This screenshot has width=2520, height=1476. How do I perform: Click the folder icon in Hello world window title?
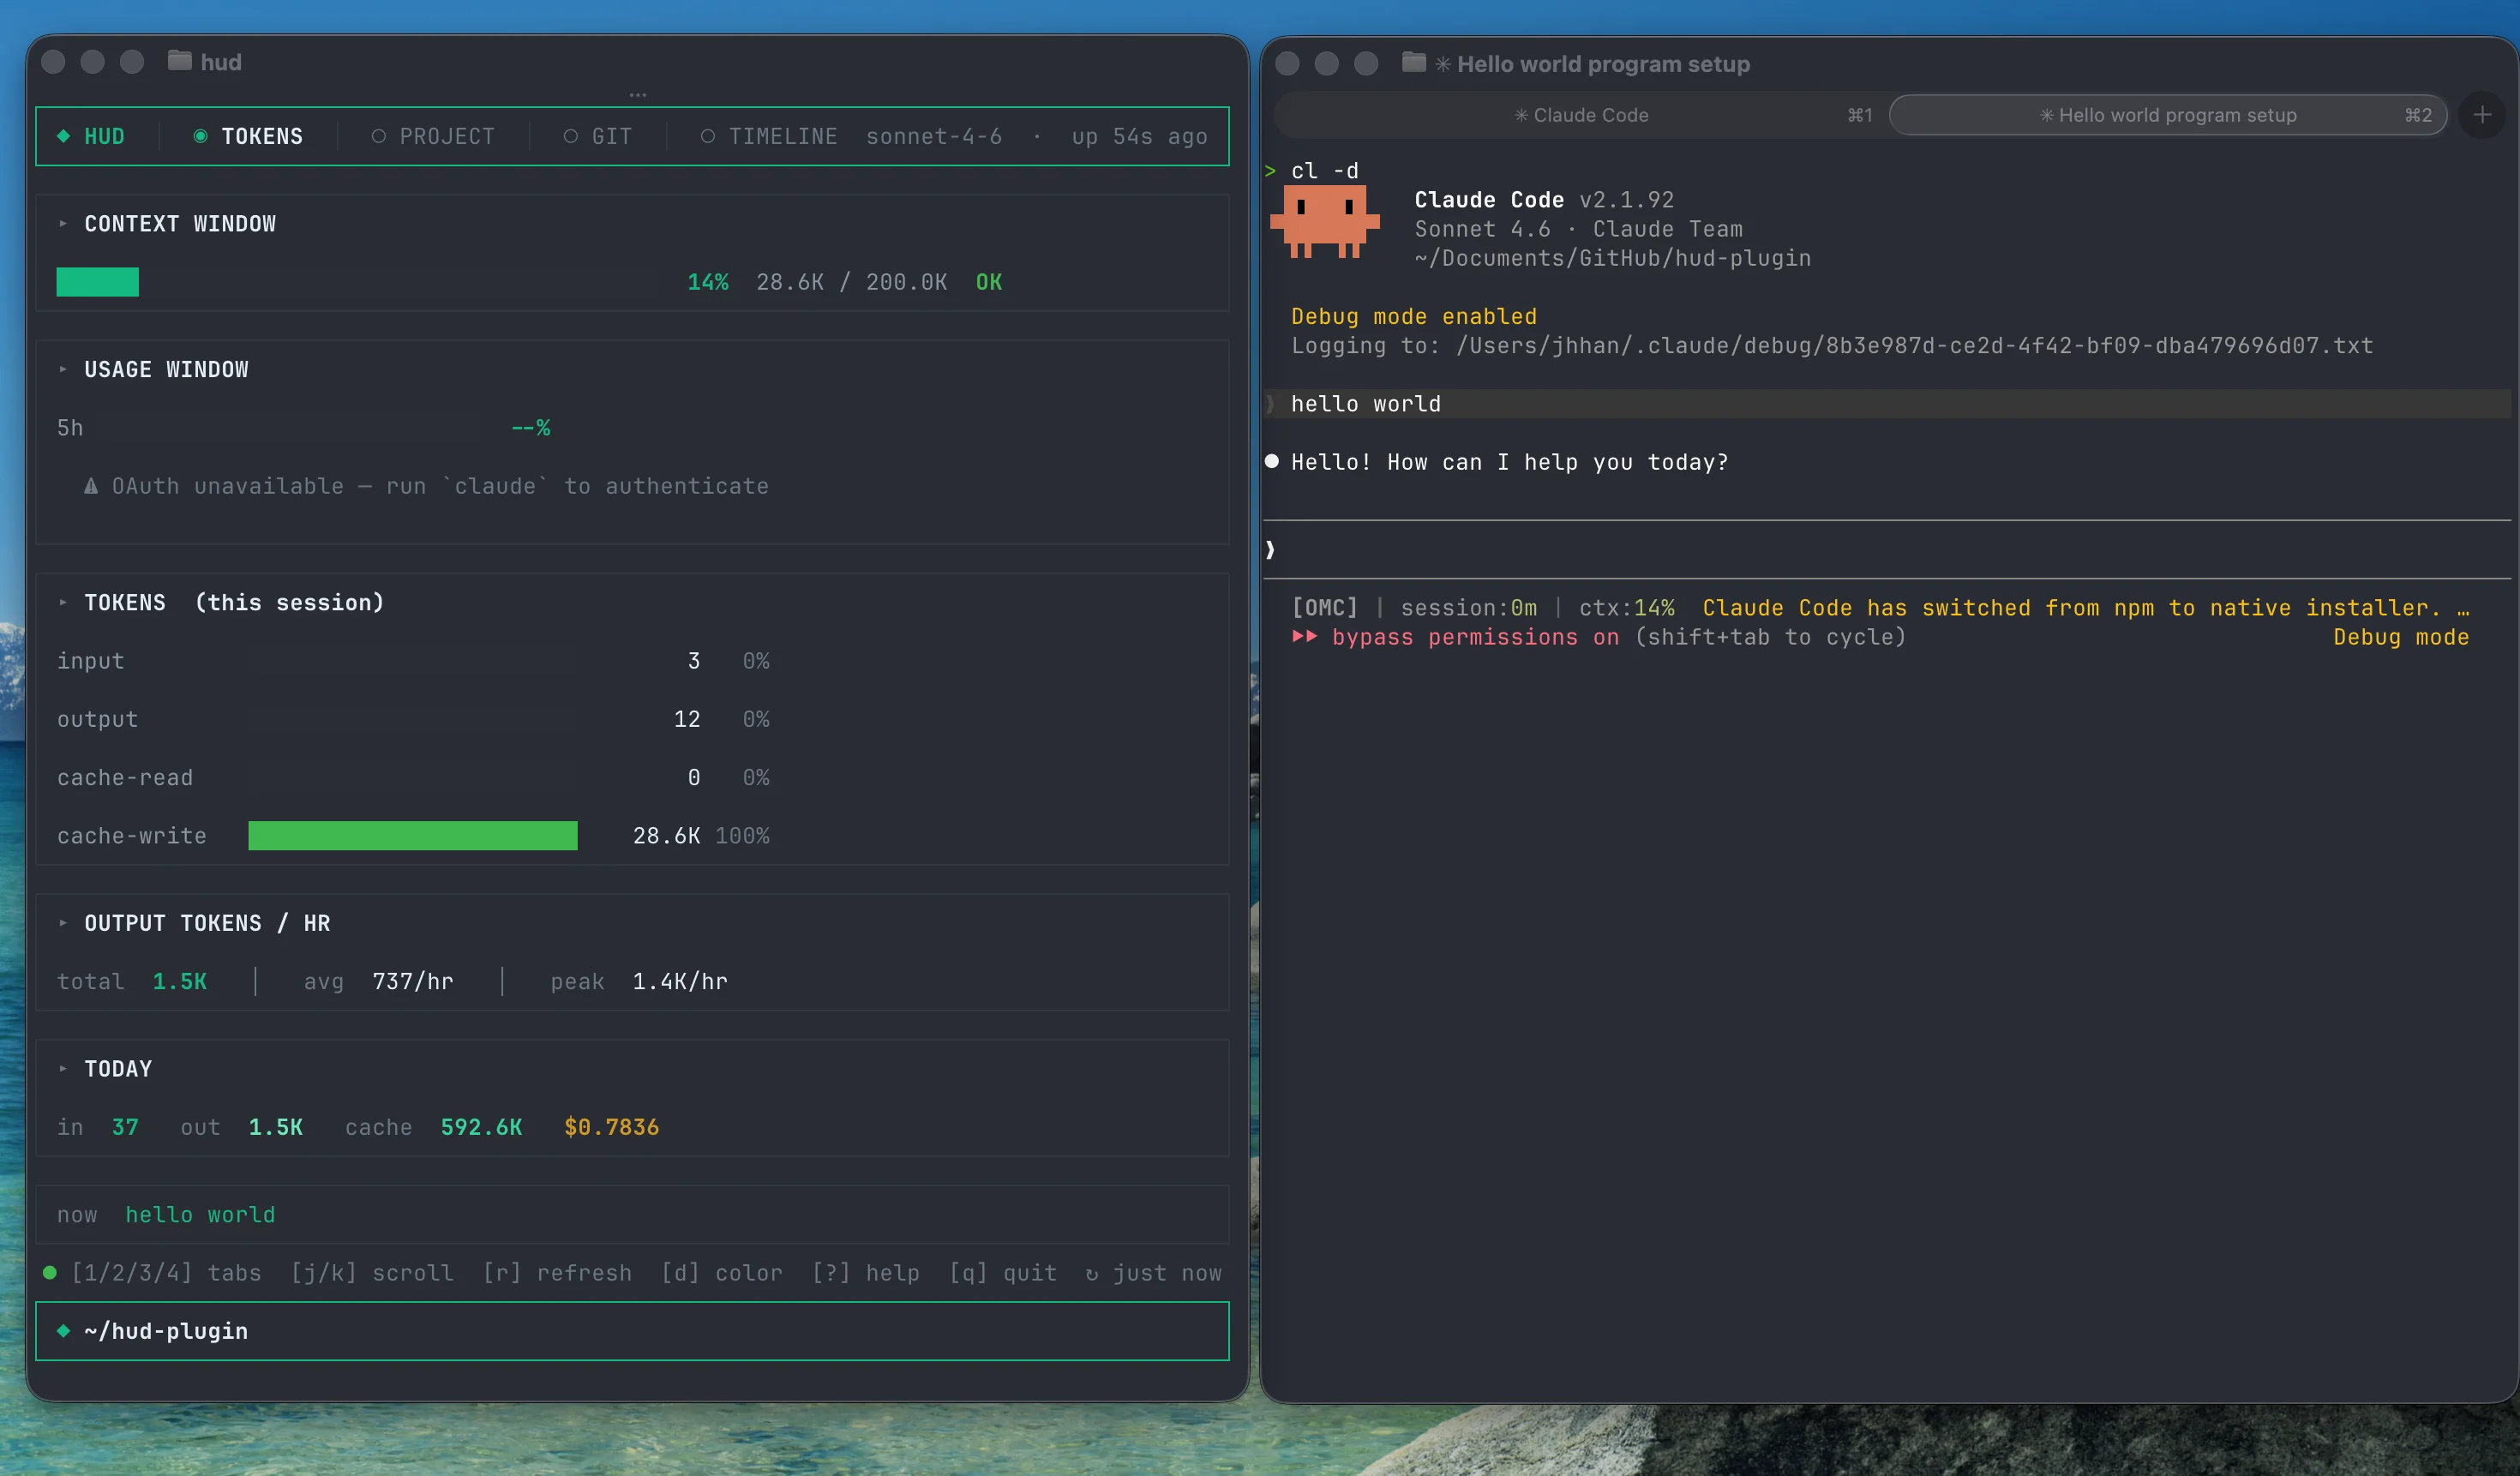pos(1413,63)
